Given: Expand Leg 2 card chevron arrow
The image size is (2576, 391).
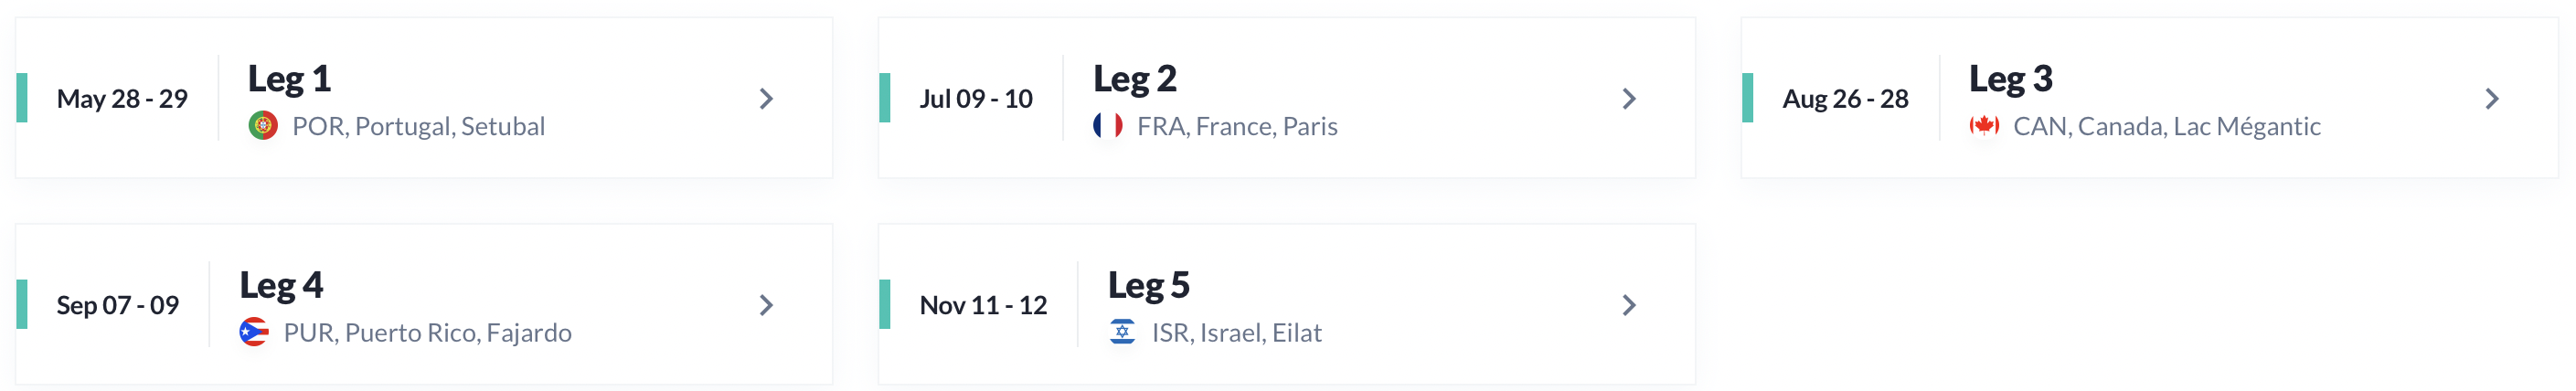Looking at the screenshot, I should pos(1629,99).
